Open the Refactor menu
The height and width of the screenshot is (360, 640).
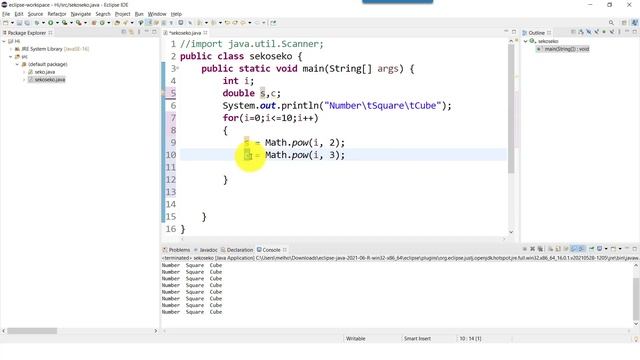click(x=57, y=14)
